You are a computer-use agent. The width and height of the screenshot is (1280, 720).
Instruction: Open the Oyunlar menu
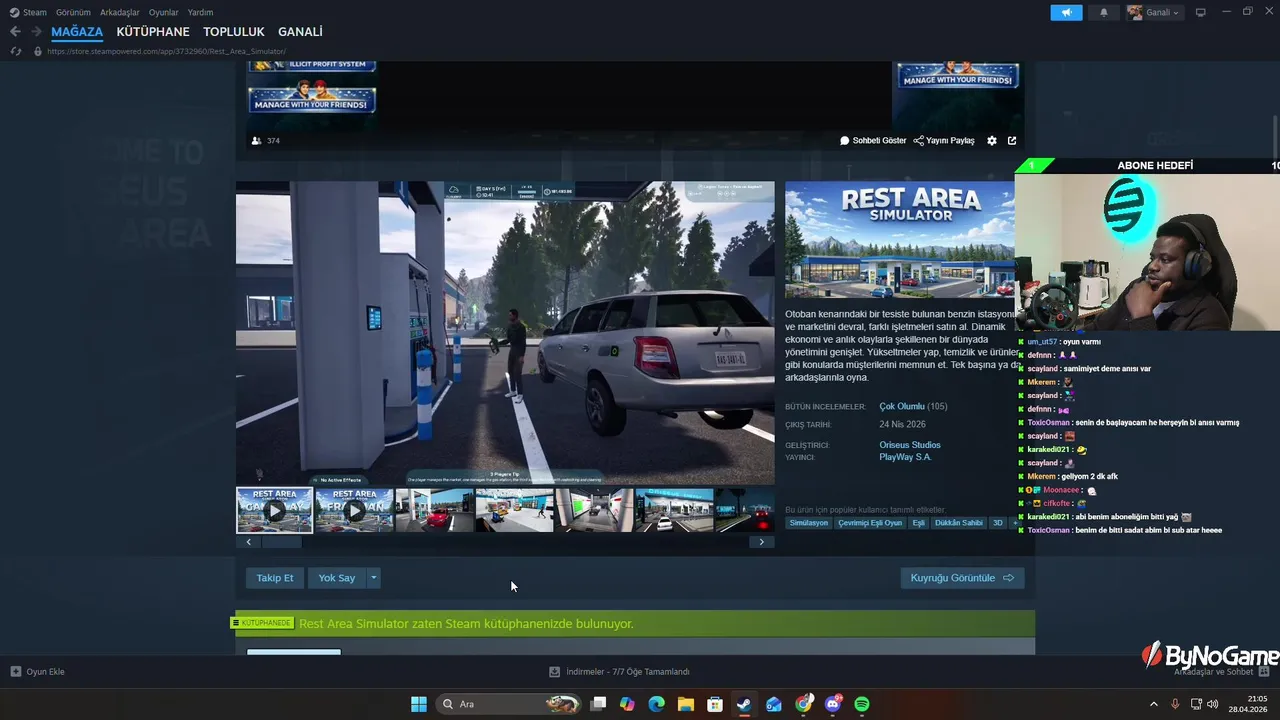click(164, 12)
